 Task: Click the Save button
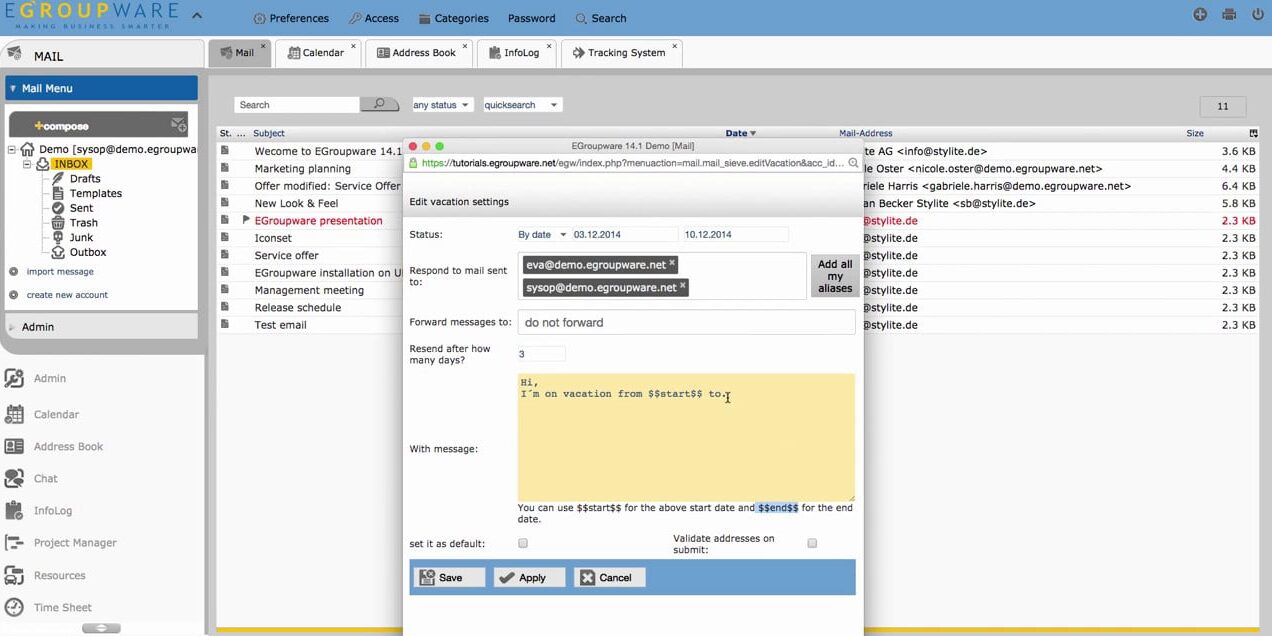point(450,577)
